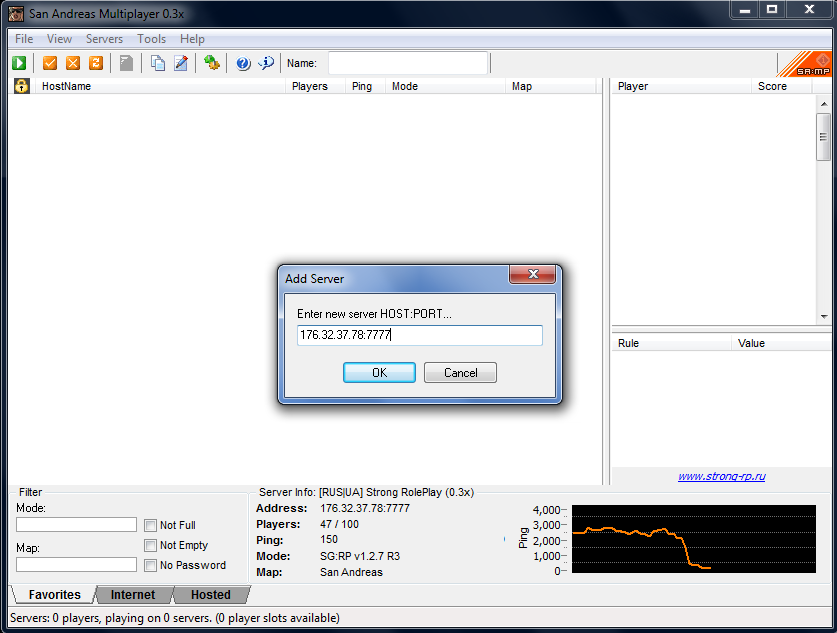Screen dimensions: 837x633
Task: Enable the Not Empty filter checkbox
Action: coord(151,545)
